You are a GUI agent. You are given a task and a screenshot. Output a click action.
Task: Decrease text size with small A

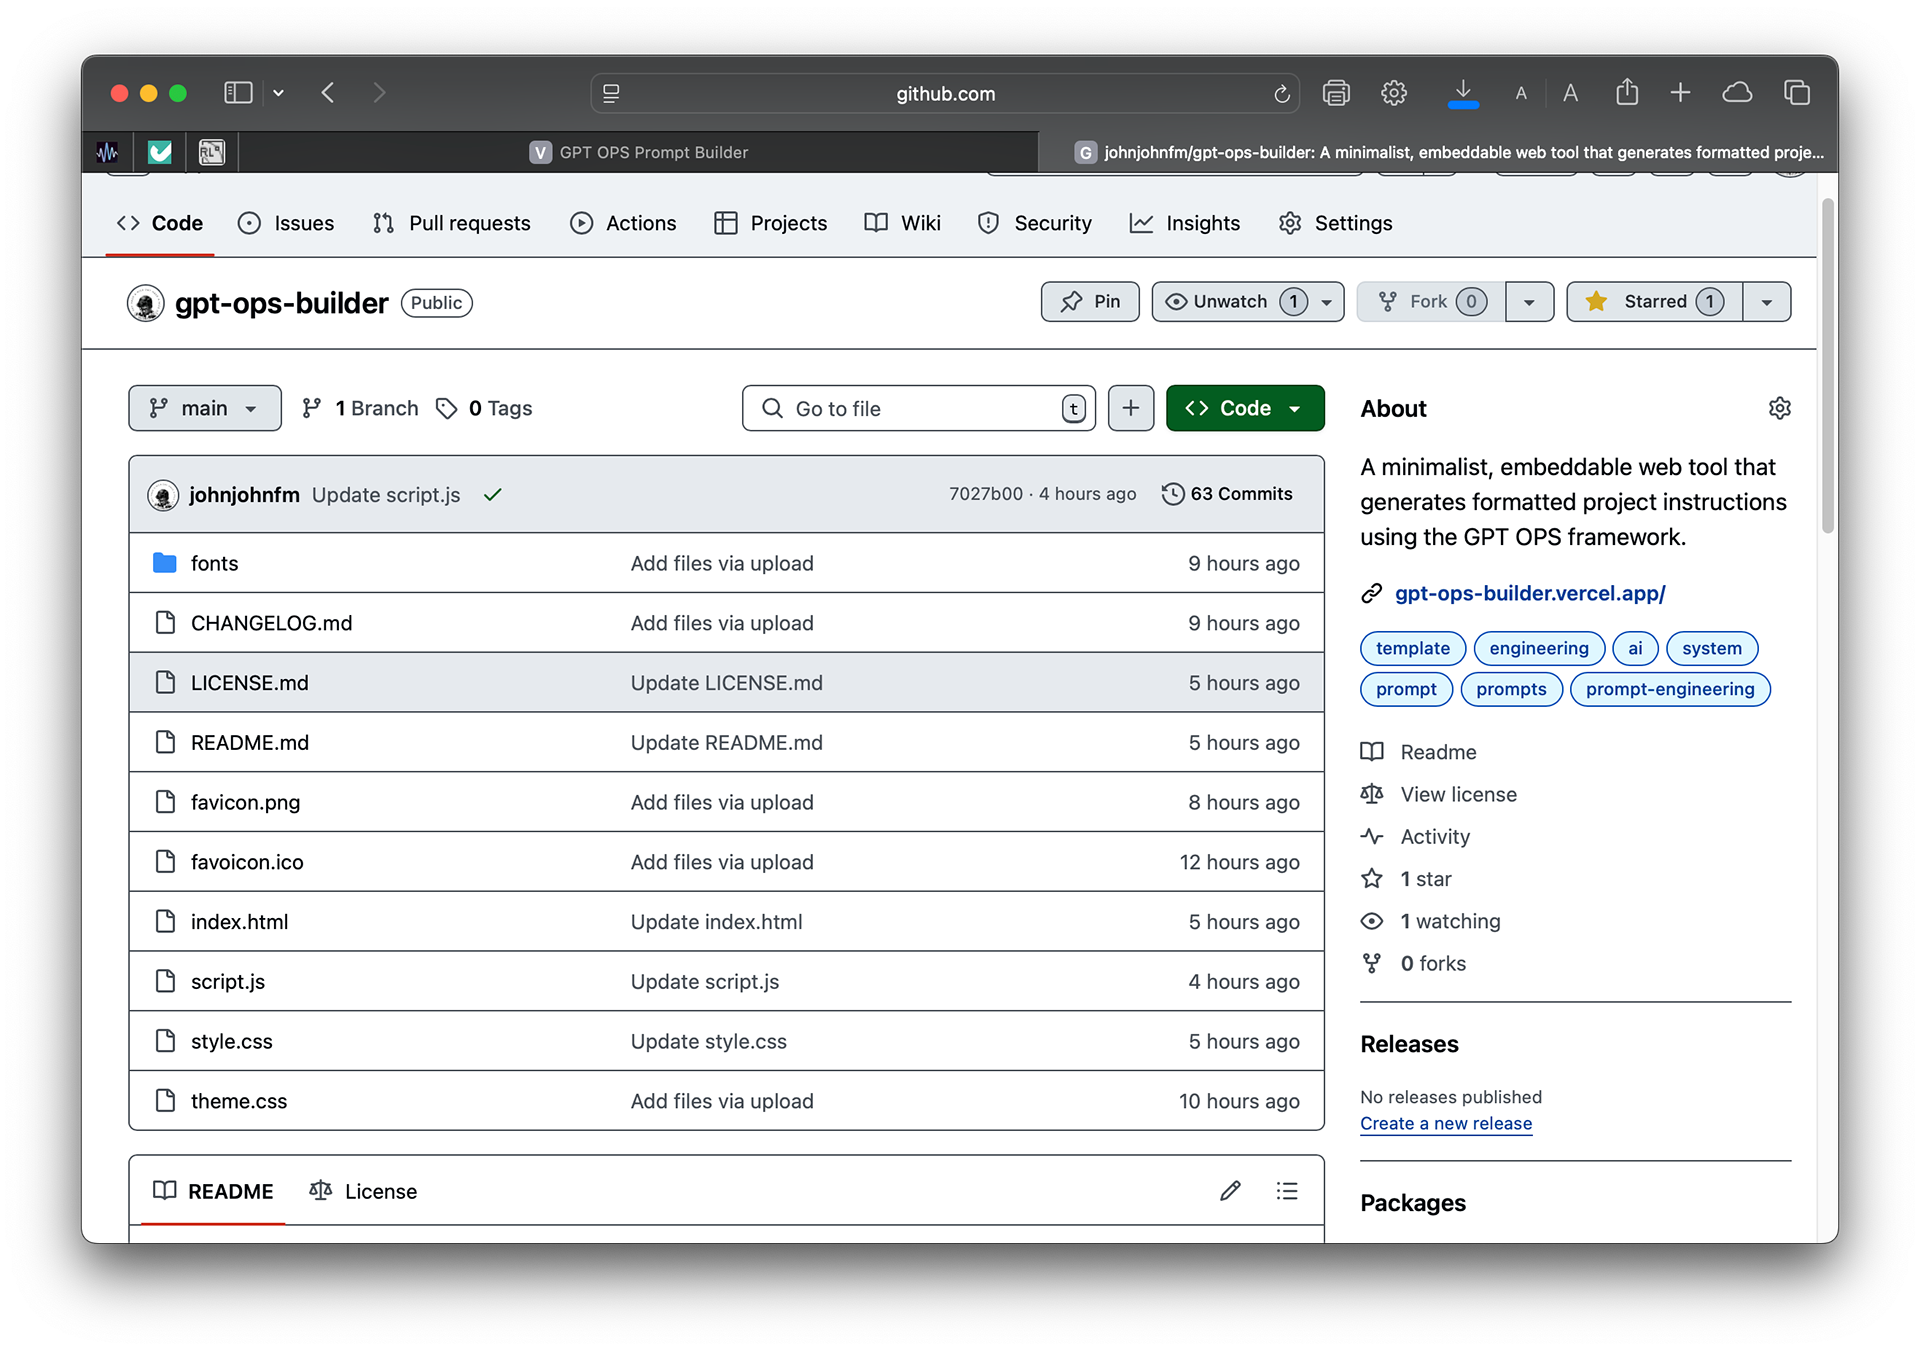pyautogui.click(x=1521, y=94)
